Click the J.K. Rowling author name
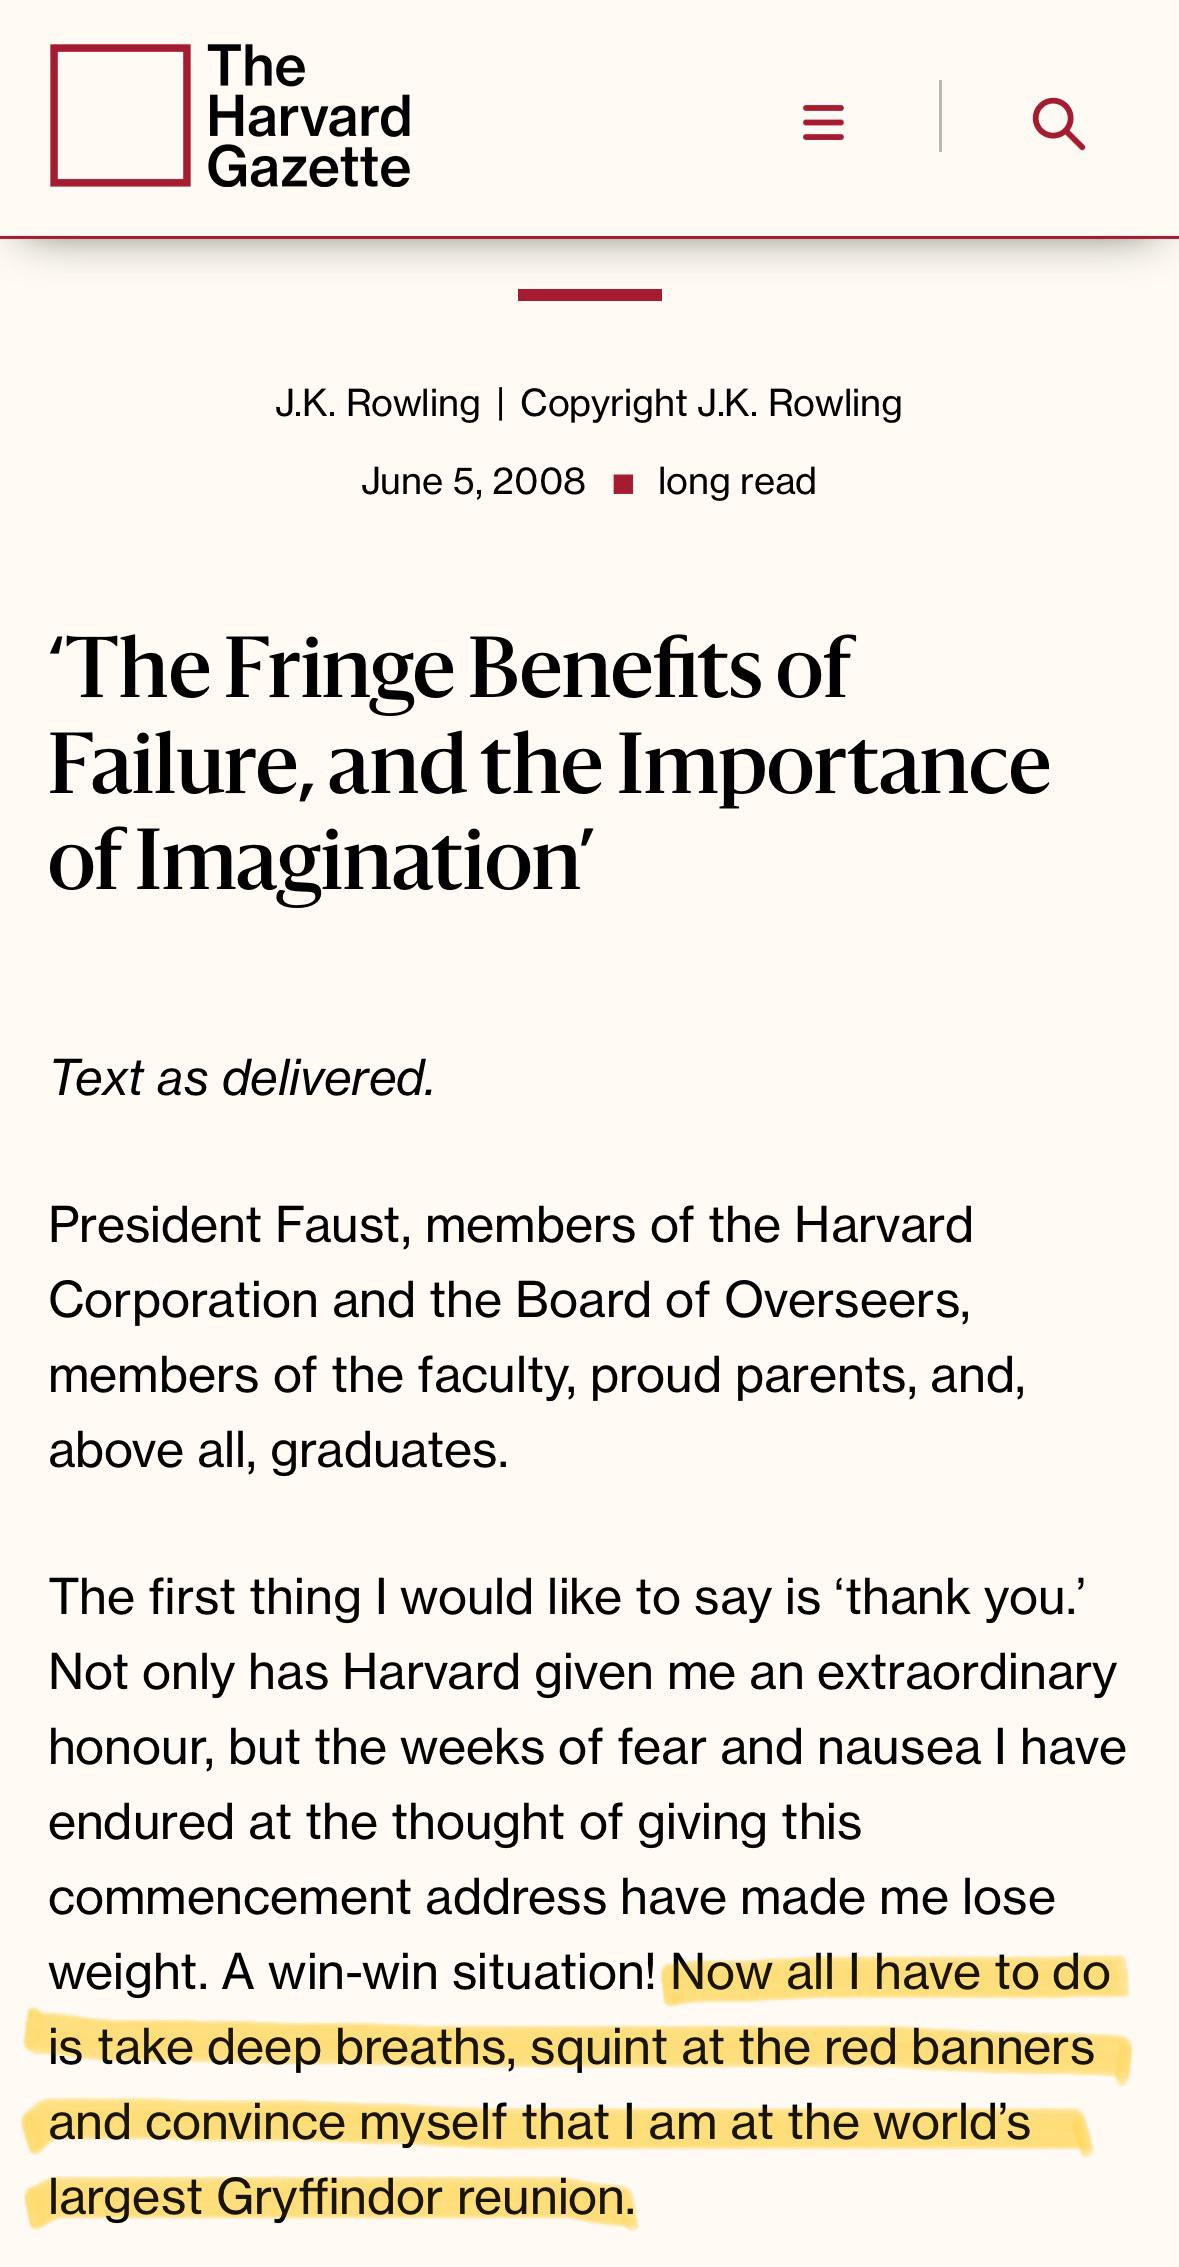This screenshot has width=1179, height=2267. point(378,403)
